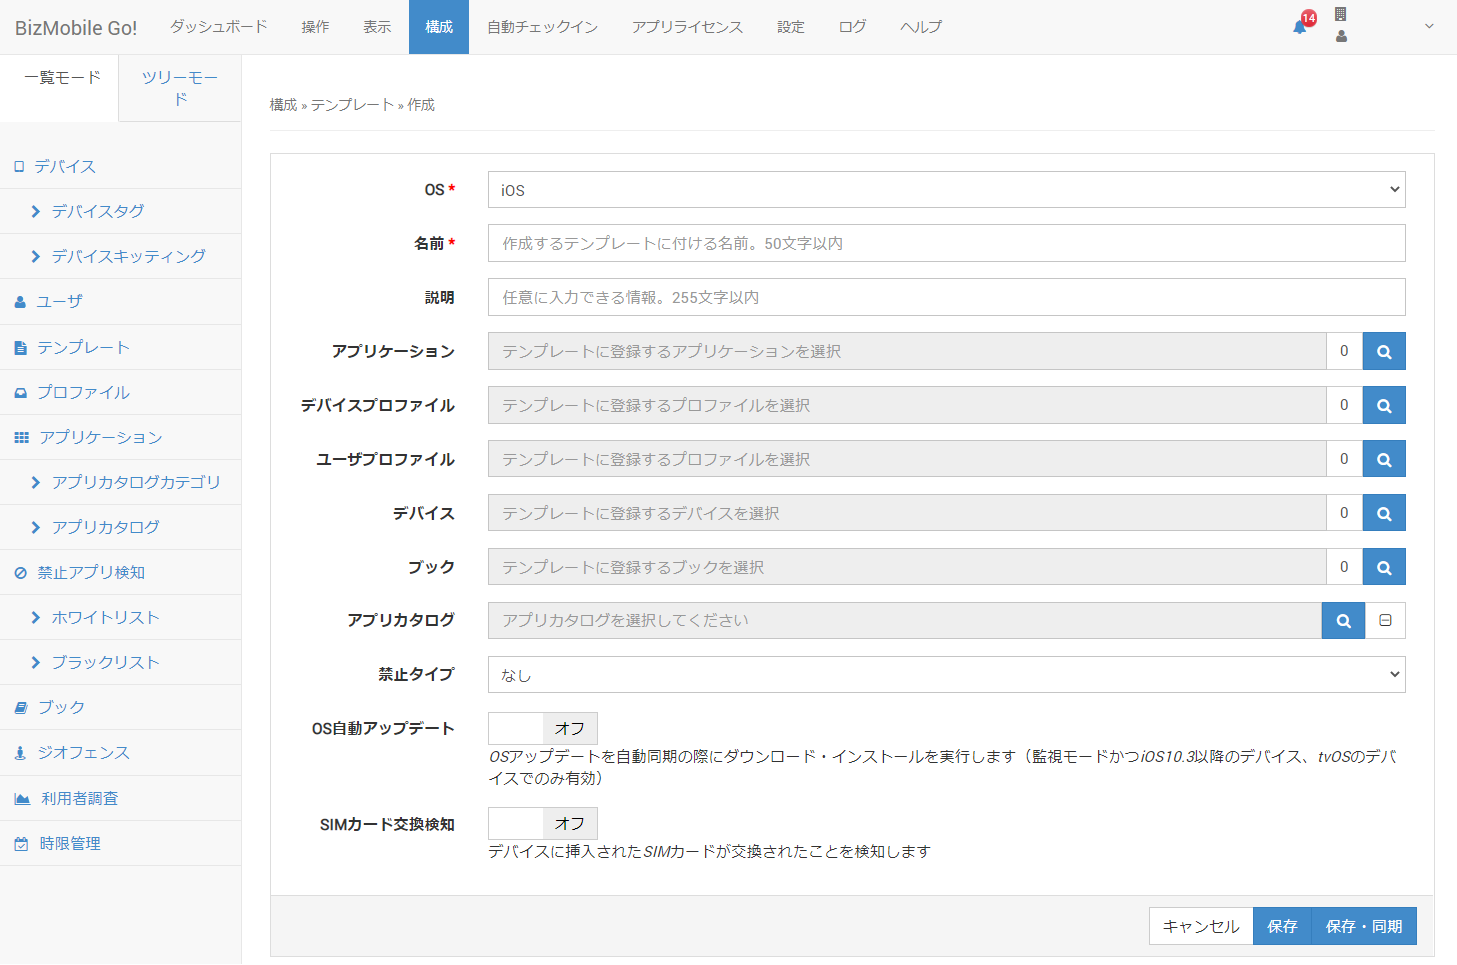This screenshot has height=965, width=1457.
Task: Clear the アプリカタログ selection with minus icon
Action: click(x=1385, y=621)
